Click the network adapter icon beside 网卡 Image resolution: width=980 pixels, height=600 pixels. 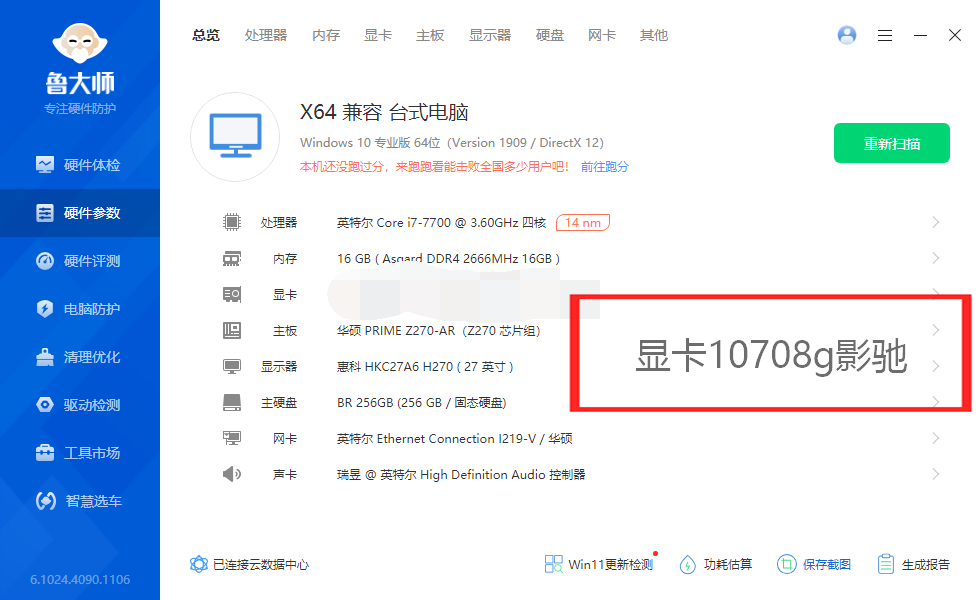coord(232,438)
